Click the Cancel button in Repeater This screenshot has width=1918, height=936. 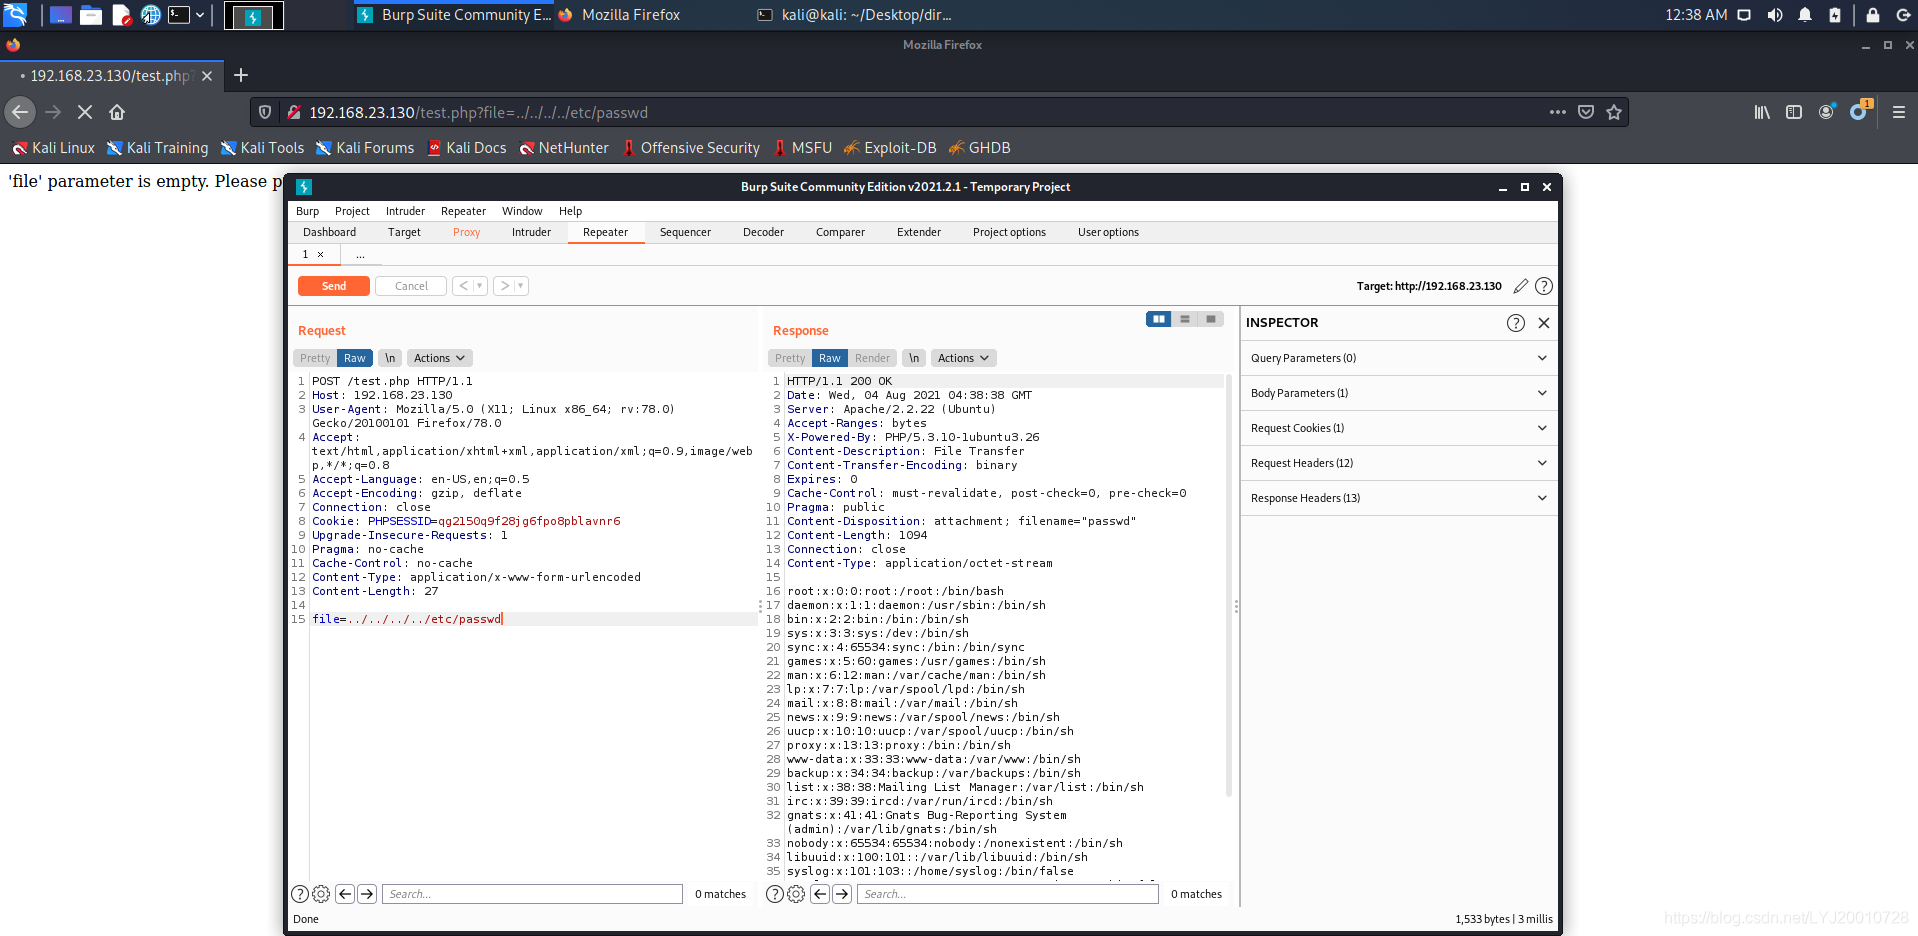[411, 286]
